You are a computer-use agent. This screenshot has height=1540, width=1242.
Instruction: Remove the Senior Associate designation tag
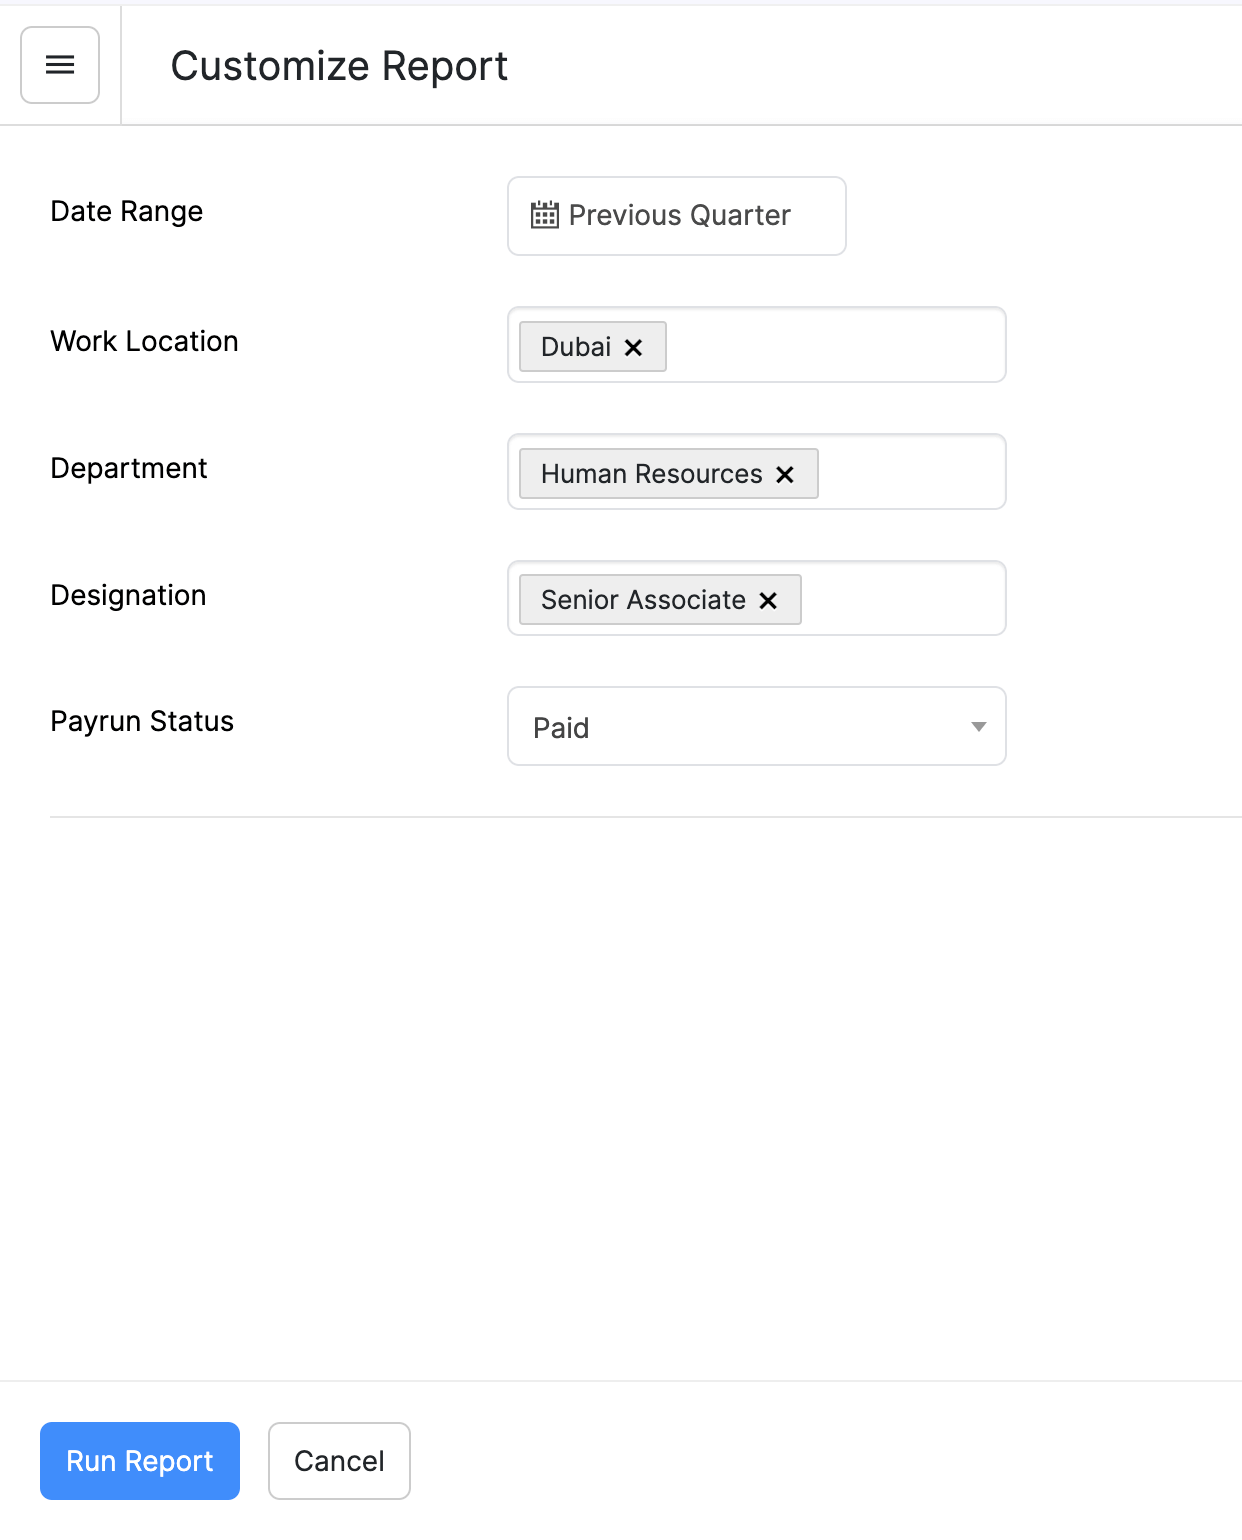[x=768, y=600]
